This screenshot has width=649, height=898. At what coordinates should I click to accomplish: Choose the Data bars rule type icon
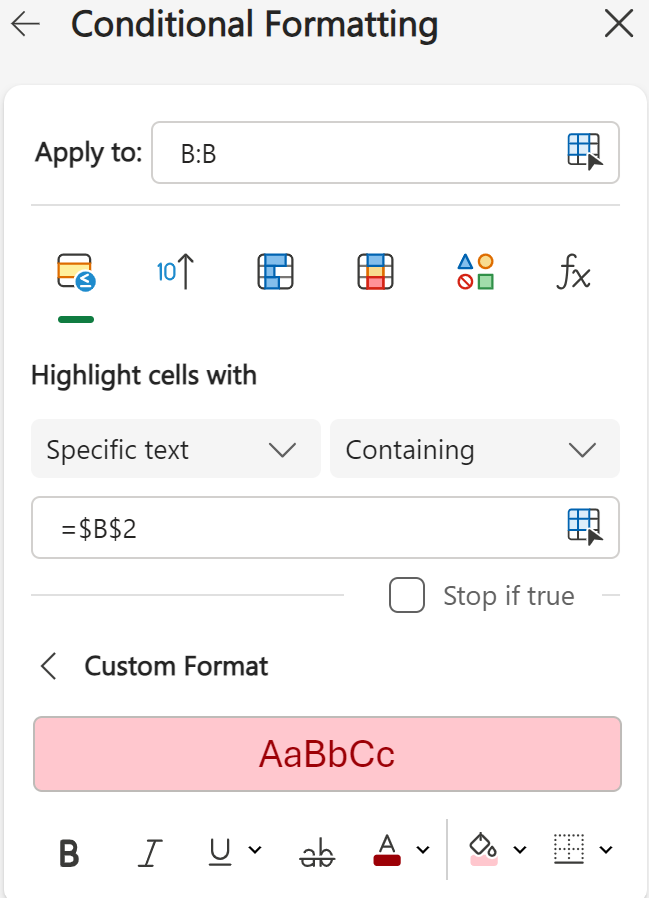(275, 272)
